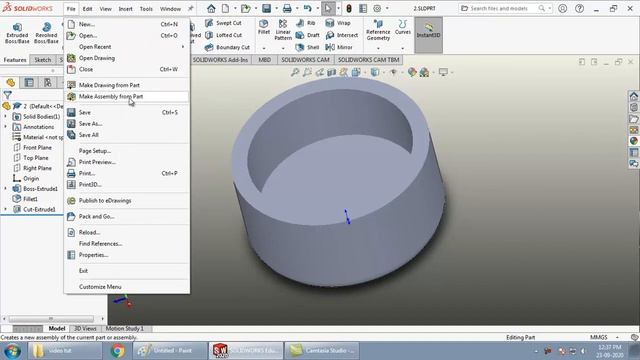Open the PropertyManager tab icon

pyautogui.click(x=29, y=83)
